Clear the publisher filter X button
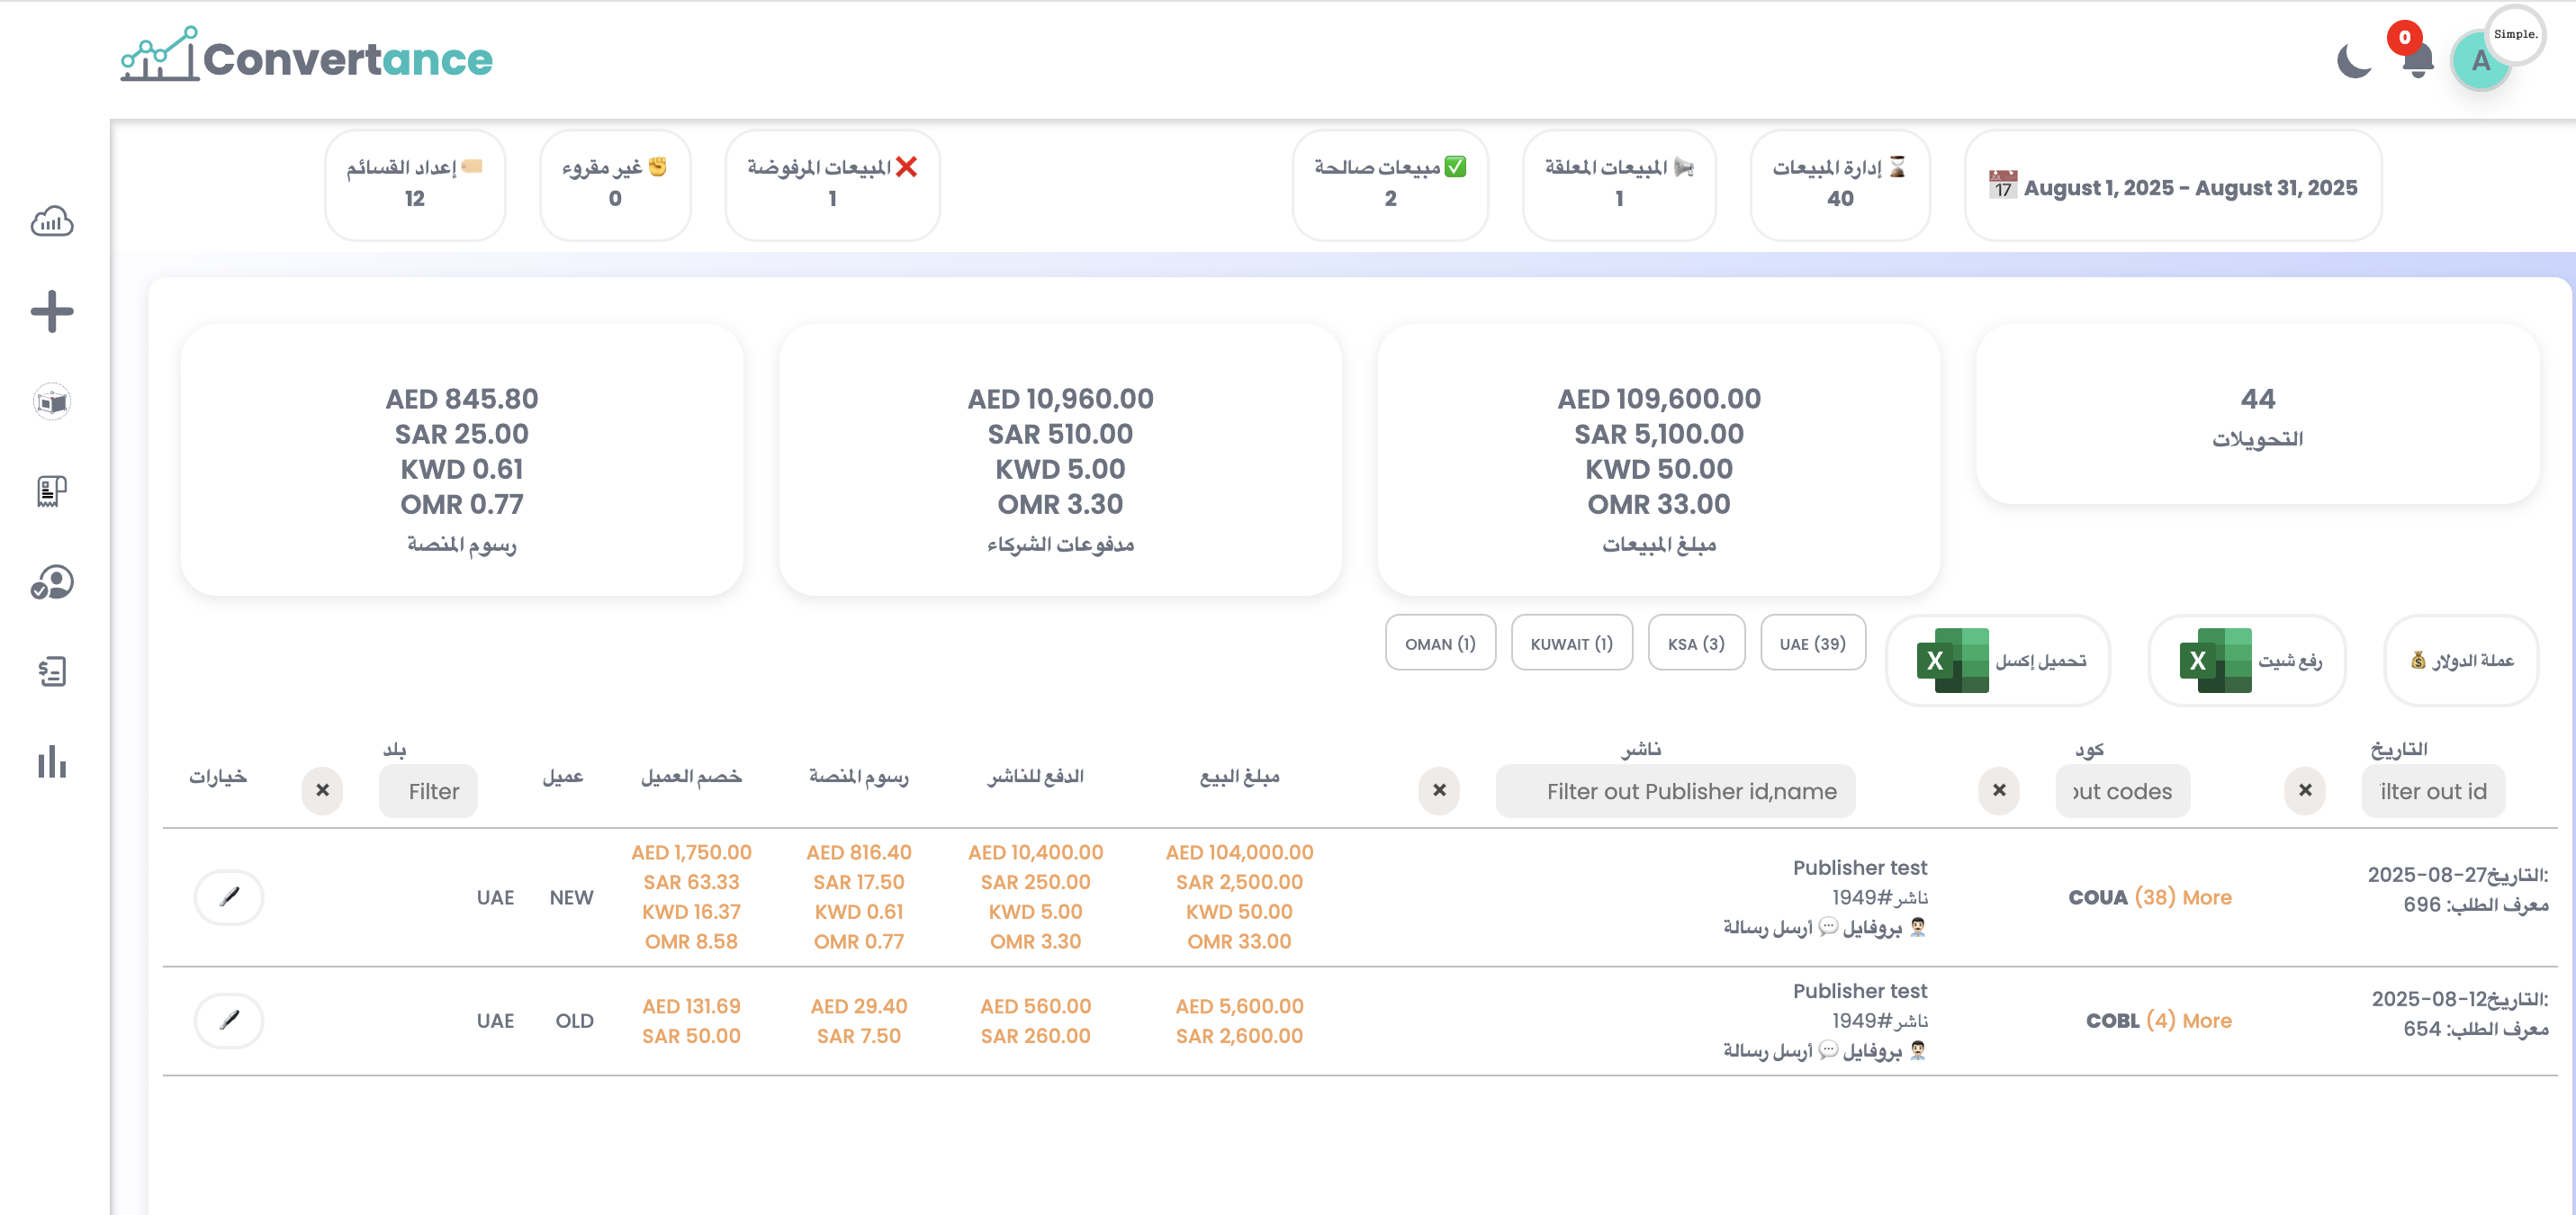The image size is (2576, 1215). [1439, 790]
